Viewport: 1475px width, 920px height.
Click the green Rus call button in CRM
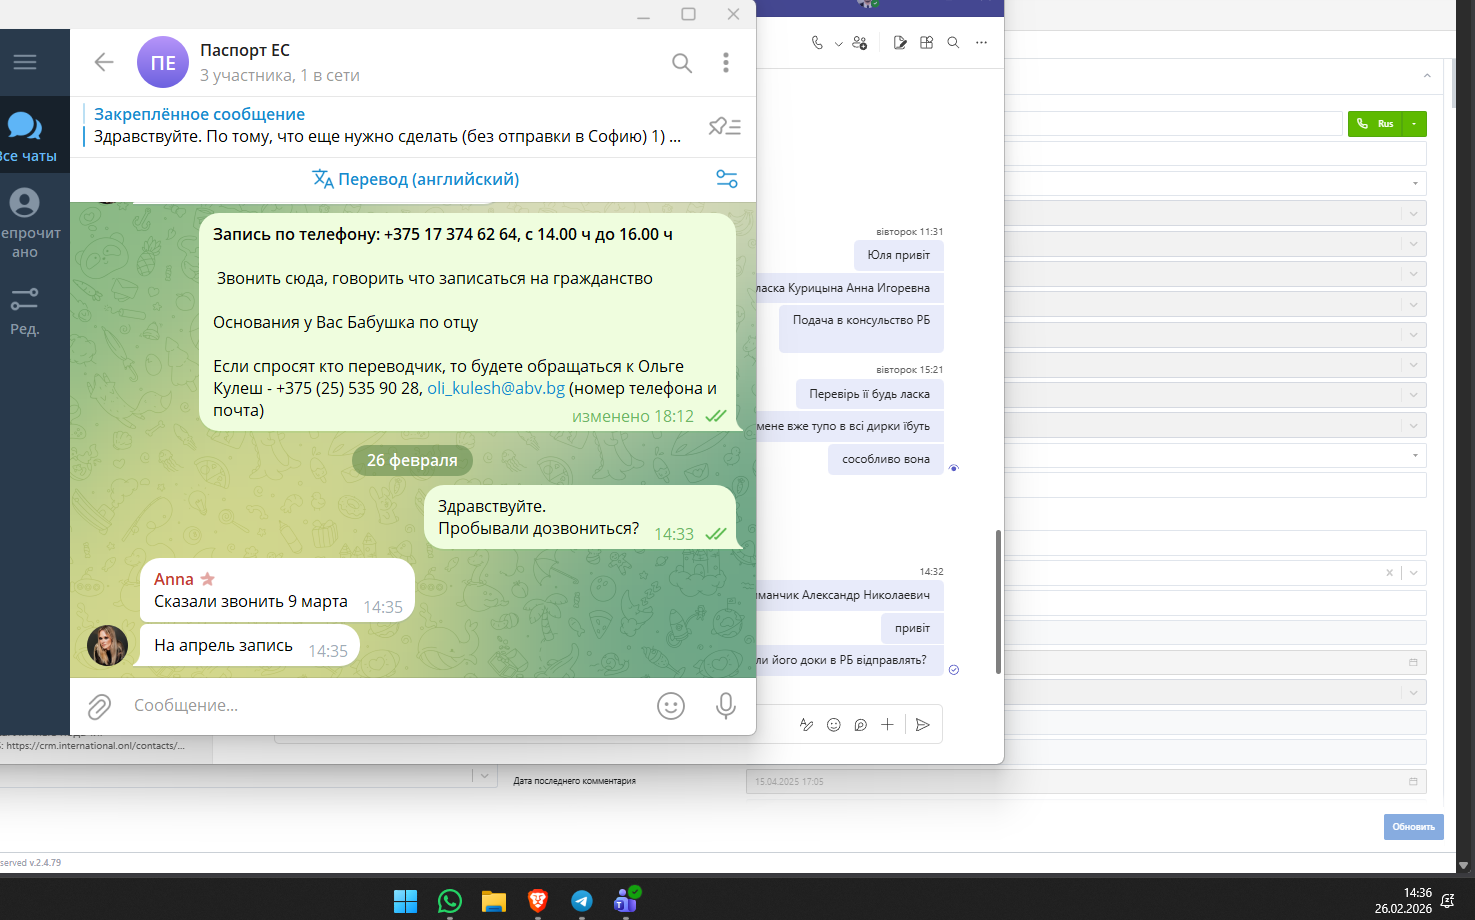[x=1375, y=124]
